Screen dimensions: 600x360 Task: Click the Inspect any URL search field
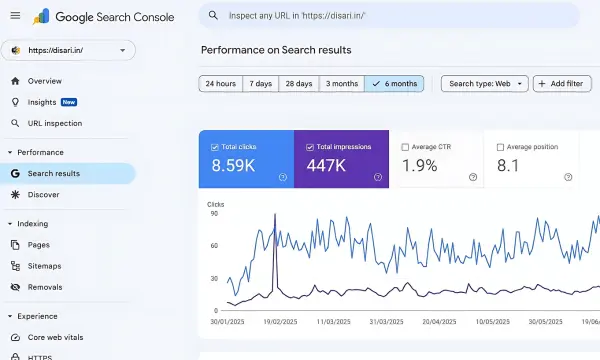click(389, 16)
